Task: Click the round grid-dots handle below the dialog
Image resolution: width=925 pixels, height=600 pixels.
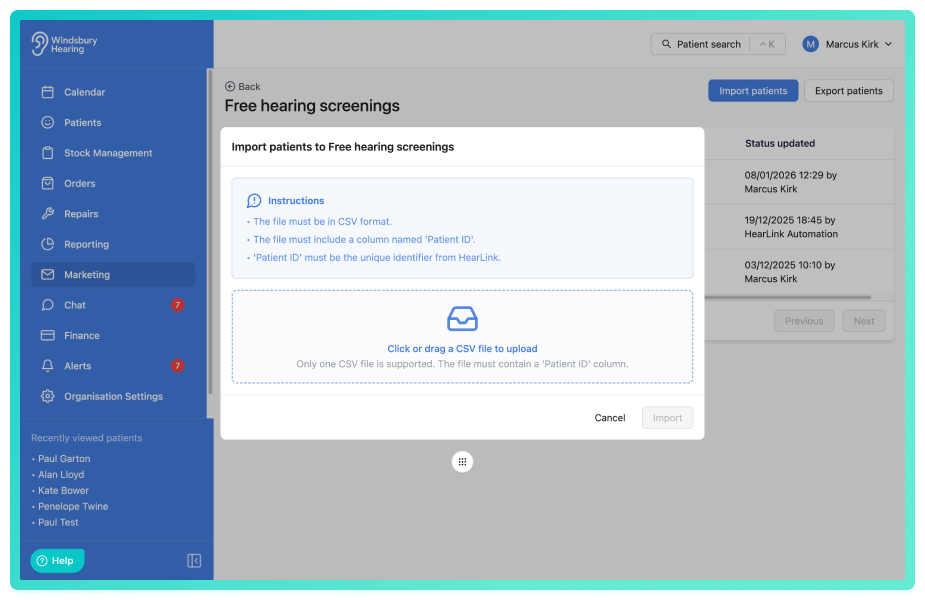Action: (x=462, y=462)
